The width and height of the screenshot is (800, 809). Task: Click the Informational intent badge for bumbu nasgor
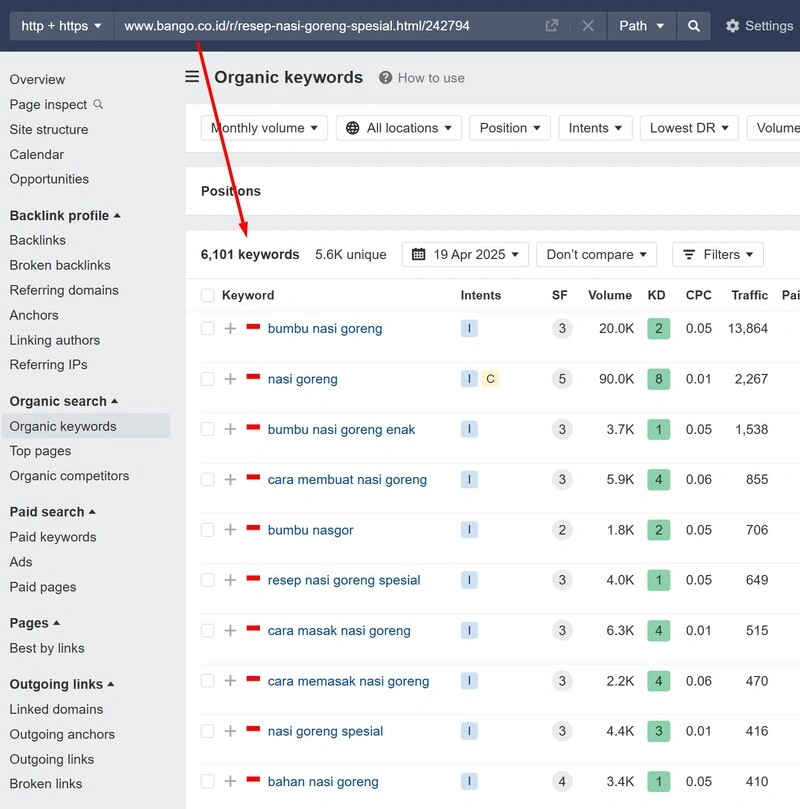click(469, 530)
